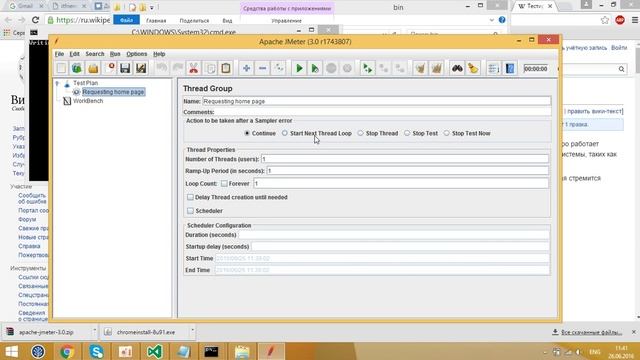Select the Stop Test Now radio button
The image size is (640, 360).
[x=447, y=133]
